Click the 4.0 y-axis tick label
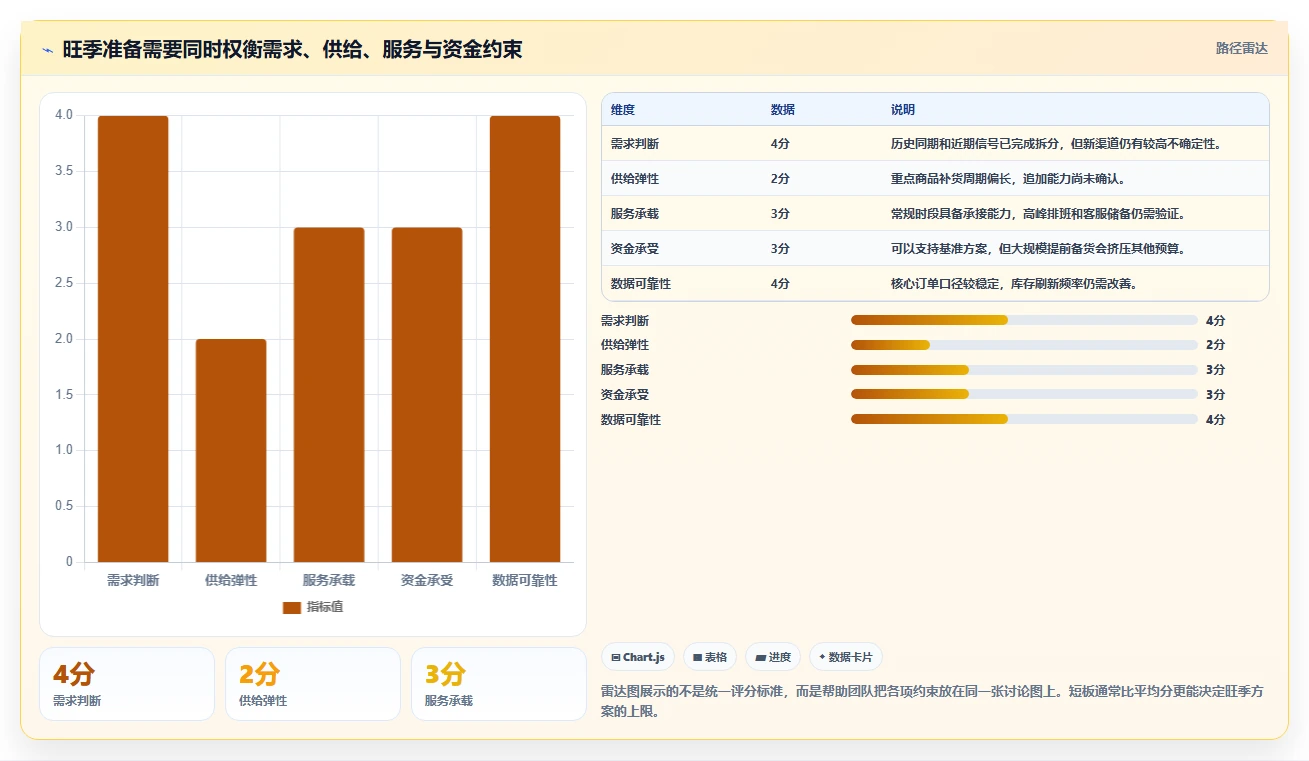This screenshot has width=1309, height=761. (x=64, y=115)
